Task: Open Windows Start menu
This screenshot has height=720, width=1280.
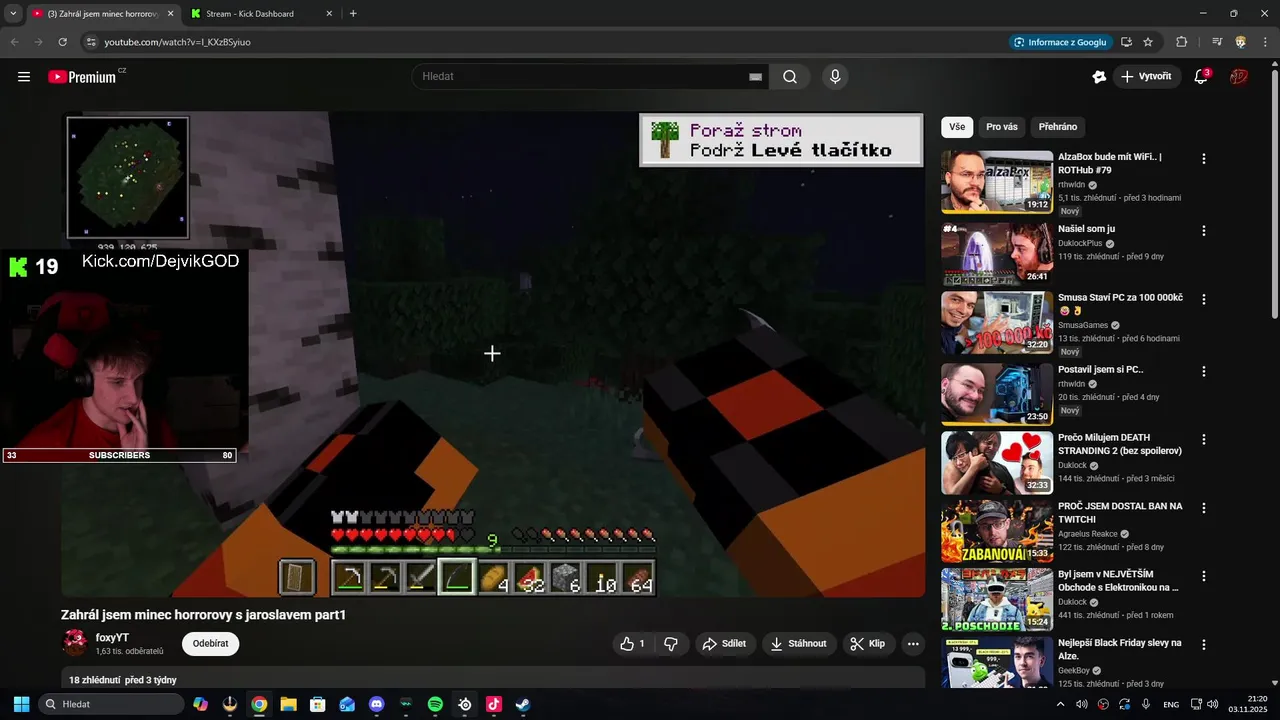Action: click(21, 704)
